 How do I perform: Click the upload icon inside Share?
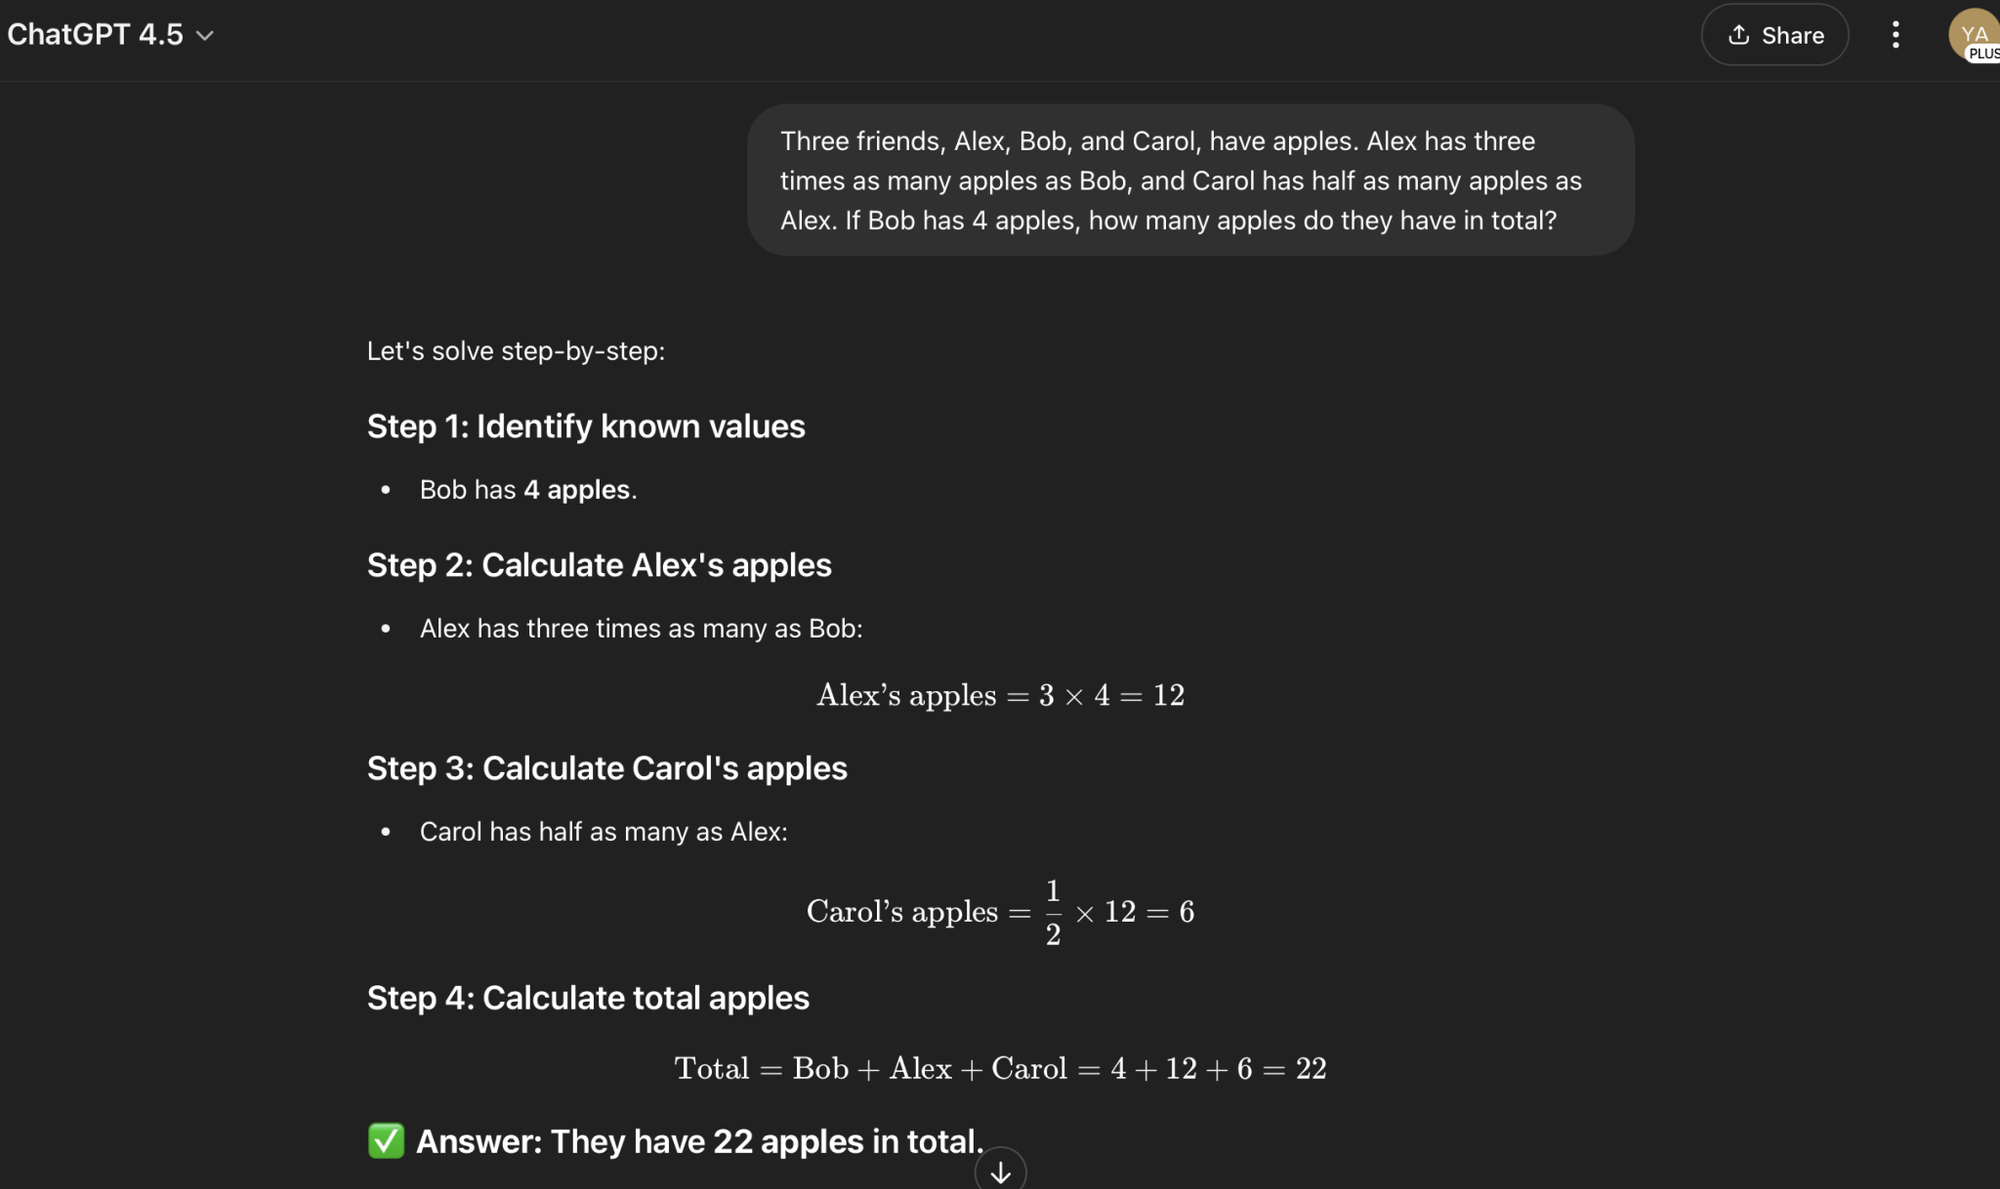(x=1739, y=35)
